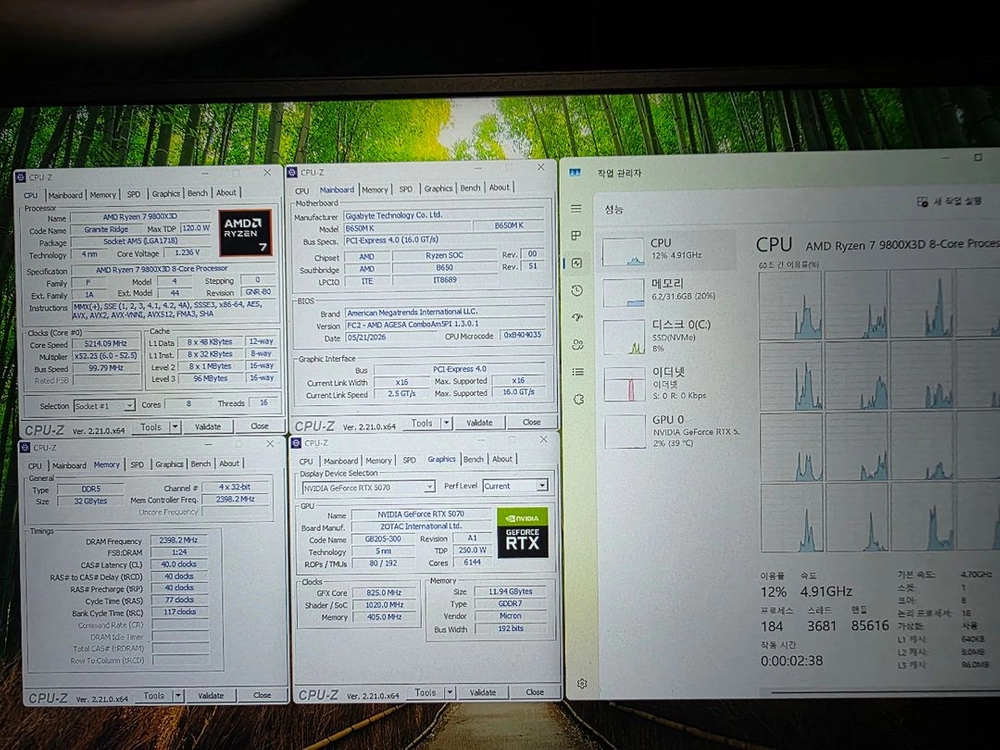
Task: Switch to SPD tab in CPU-Z graphics window
Action: coord(409,460)
